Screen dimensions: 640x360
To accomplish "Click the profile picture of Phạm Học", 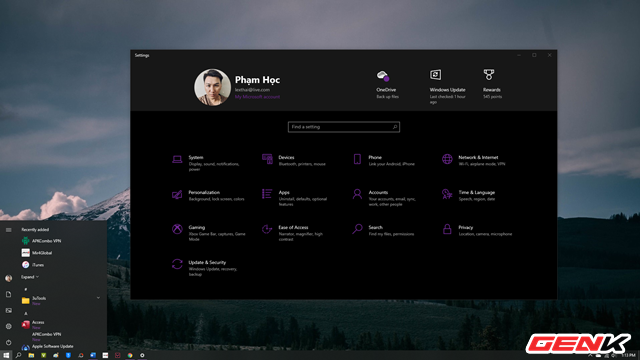I will click(x=212, y=87).
